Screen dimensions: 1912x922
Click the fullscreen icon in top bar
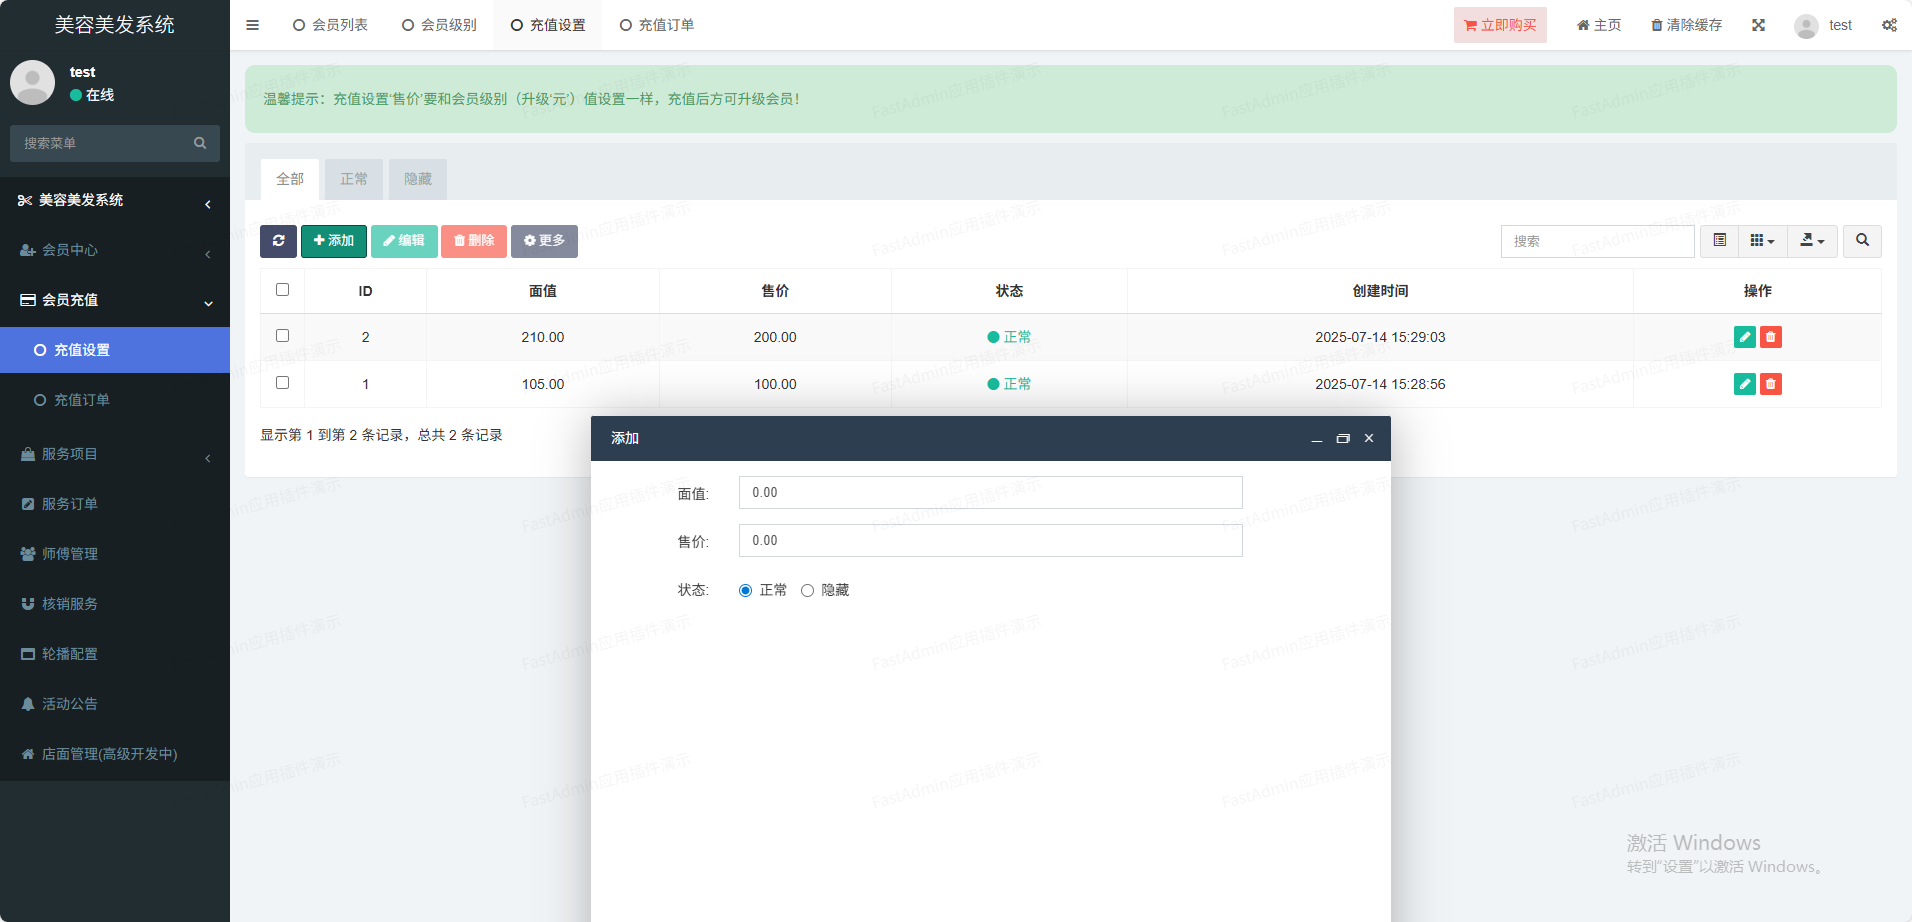[1758, 25]
